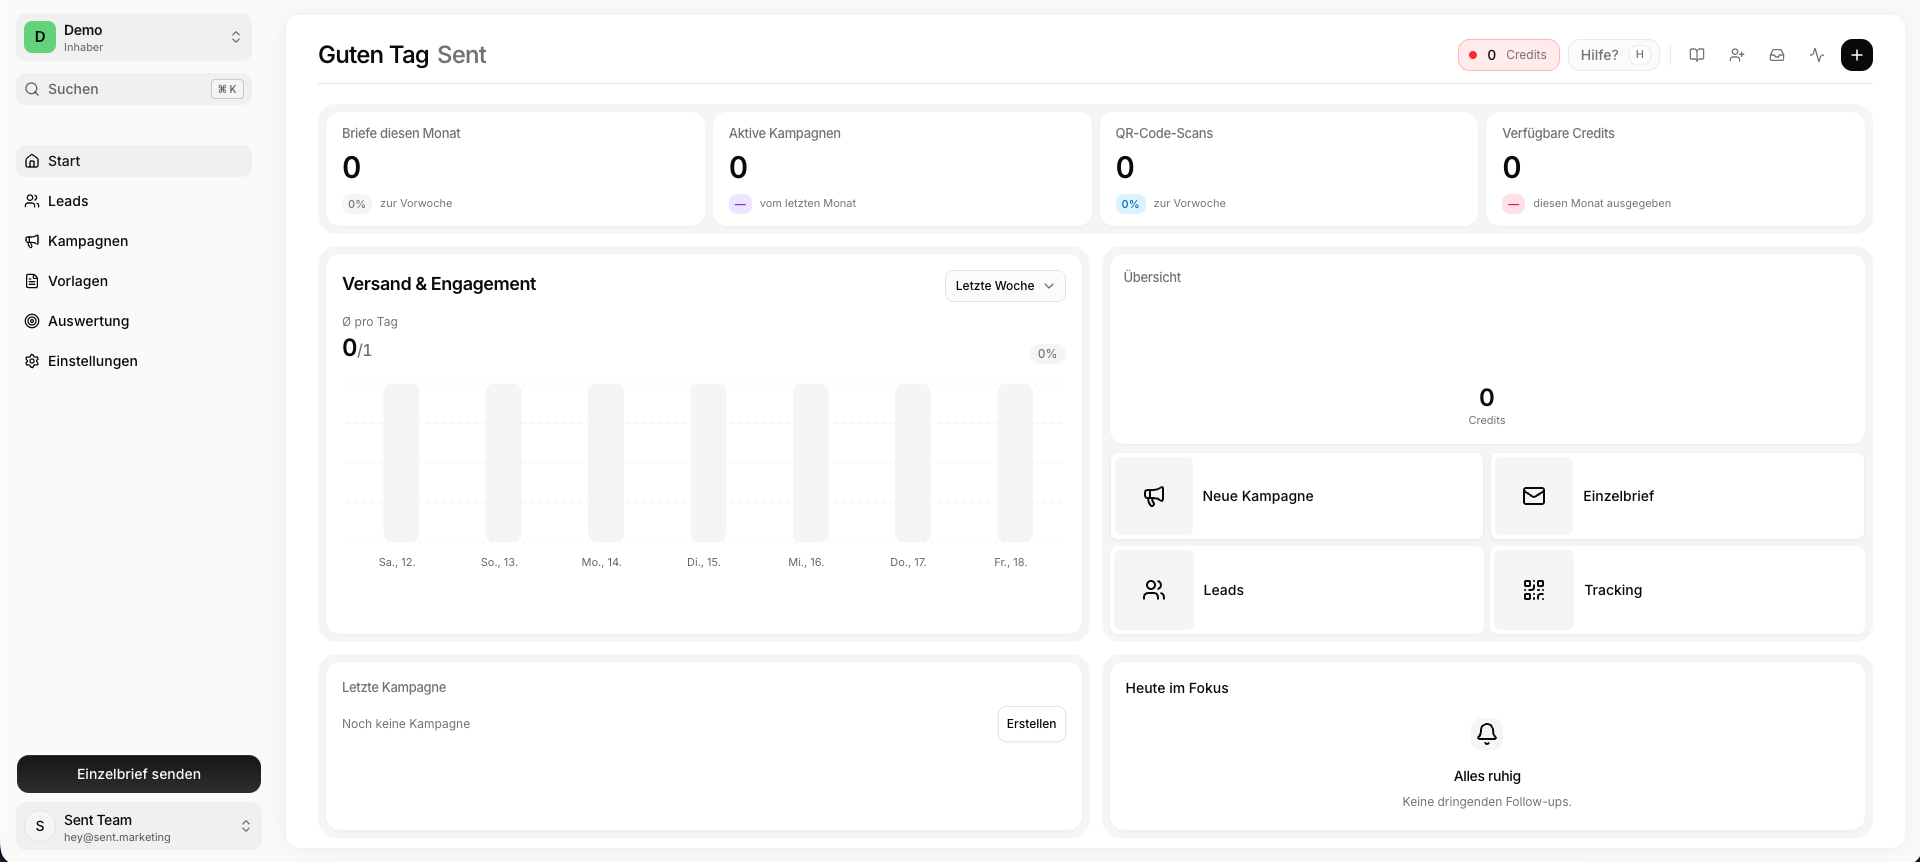The image size is (1920, 862).
Task: Click the add user icon
Action: (x=1737, y=55)
